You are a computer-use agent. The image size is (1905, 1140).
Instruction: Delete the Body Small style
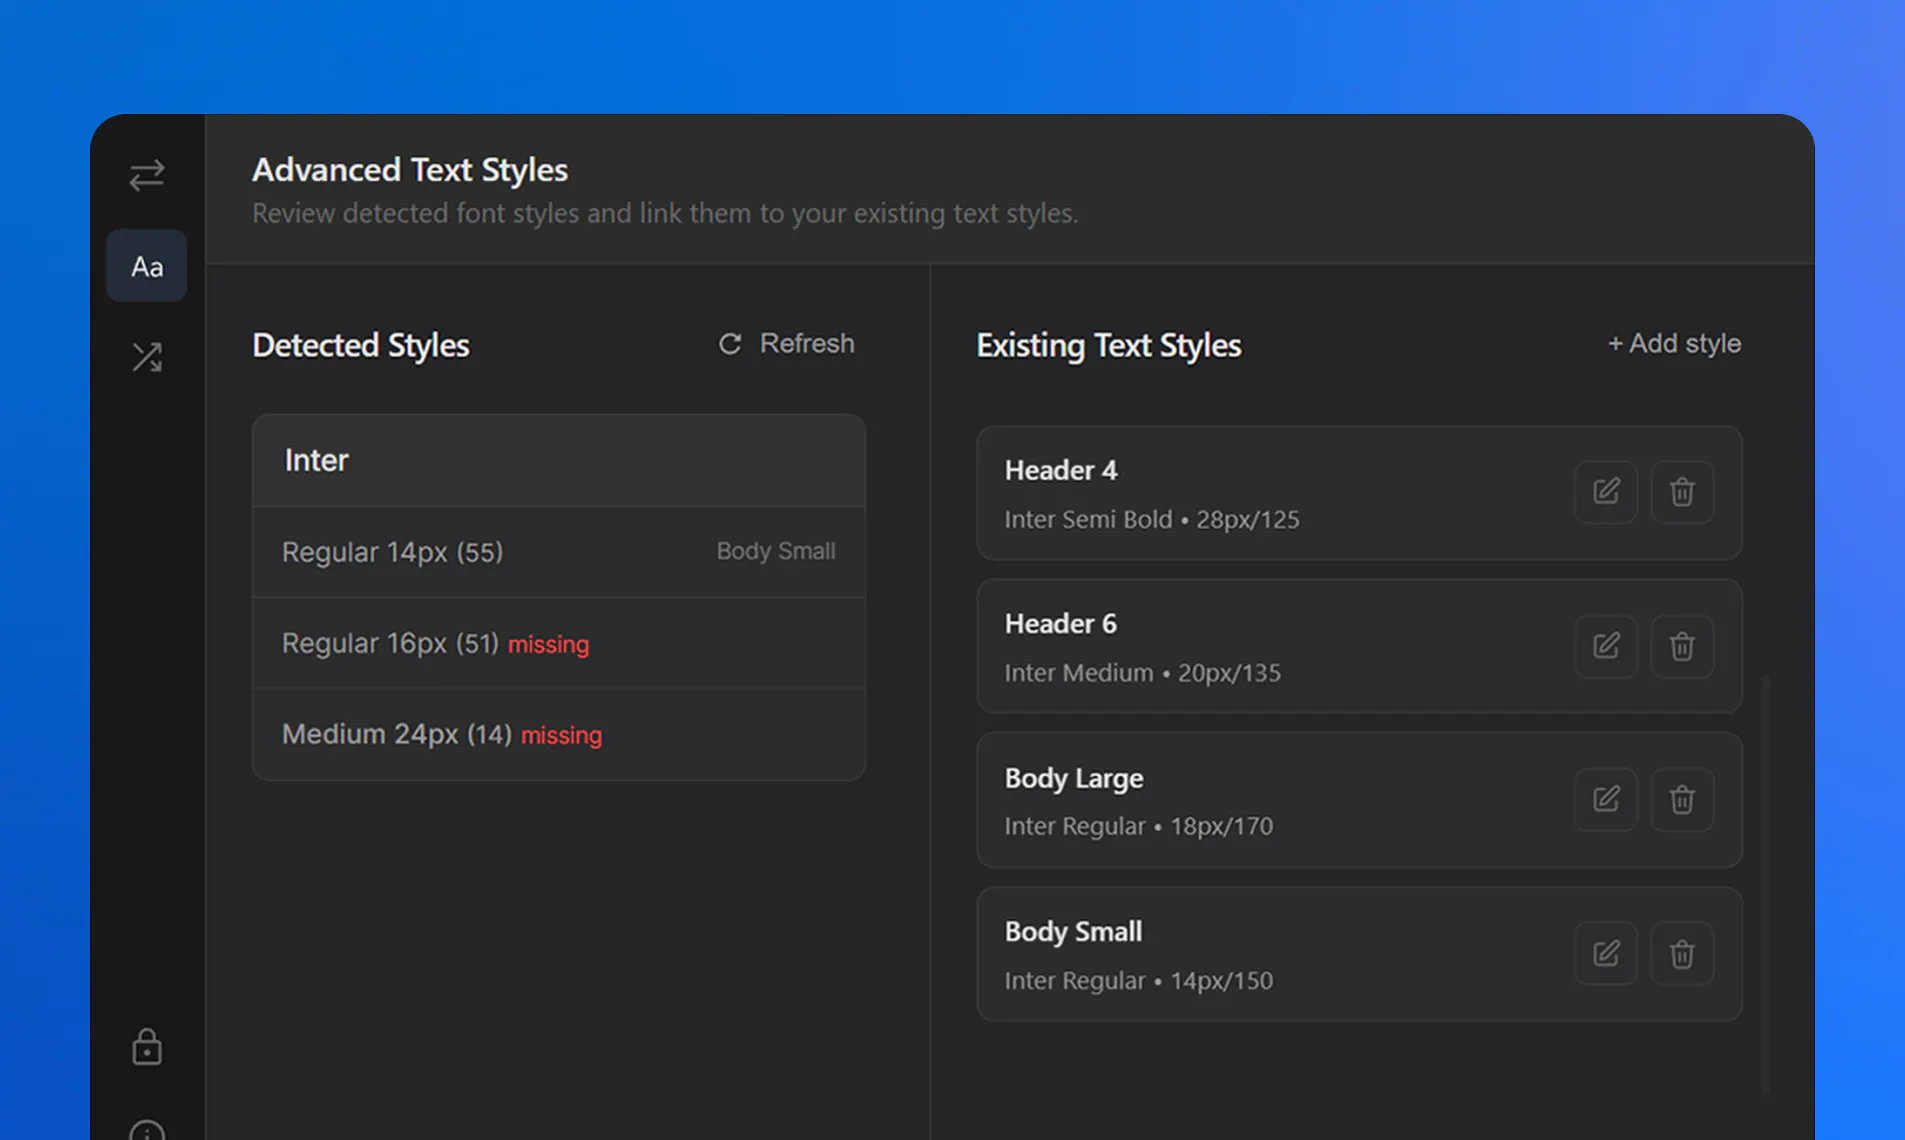tap(1682, 953)
